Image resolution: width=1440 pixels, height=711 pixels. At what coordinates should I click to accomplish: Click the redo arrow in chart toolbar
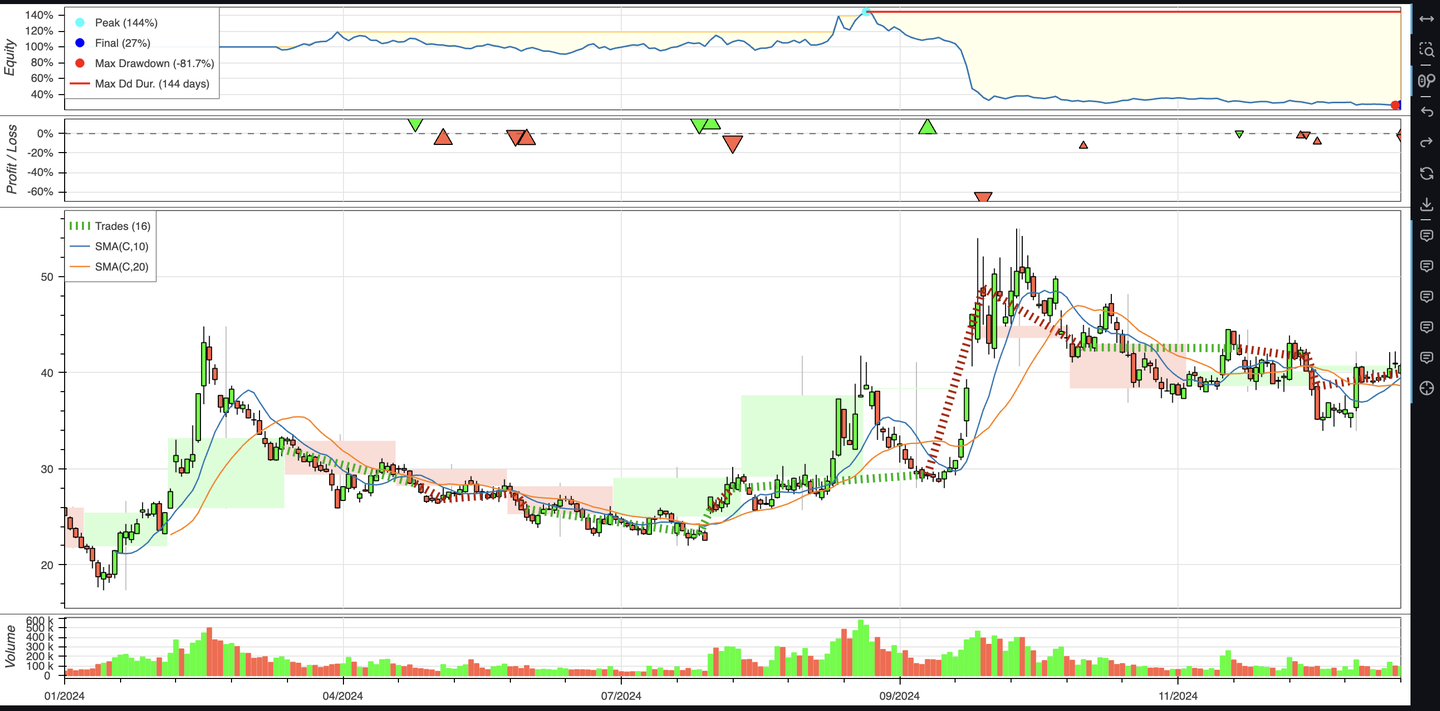[x=1427, y=142]
